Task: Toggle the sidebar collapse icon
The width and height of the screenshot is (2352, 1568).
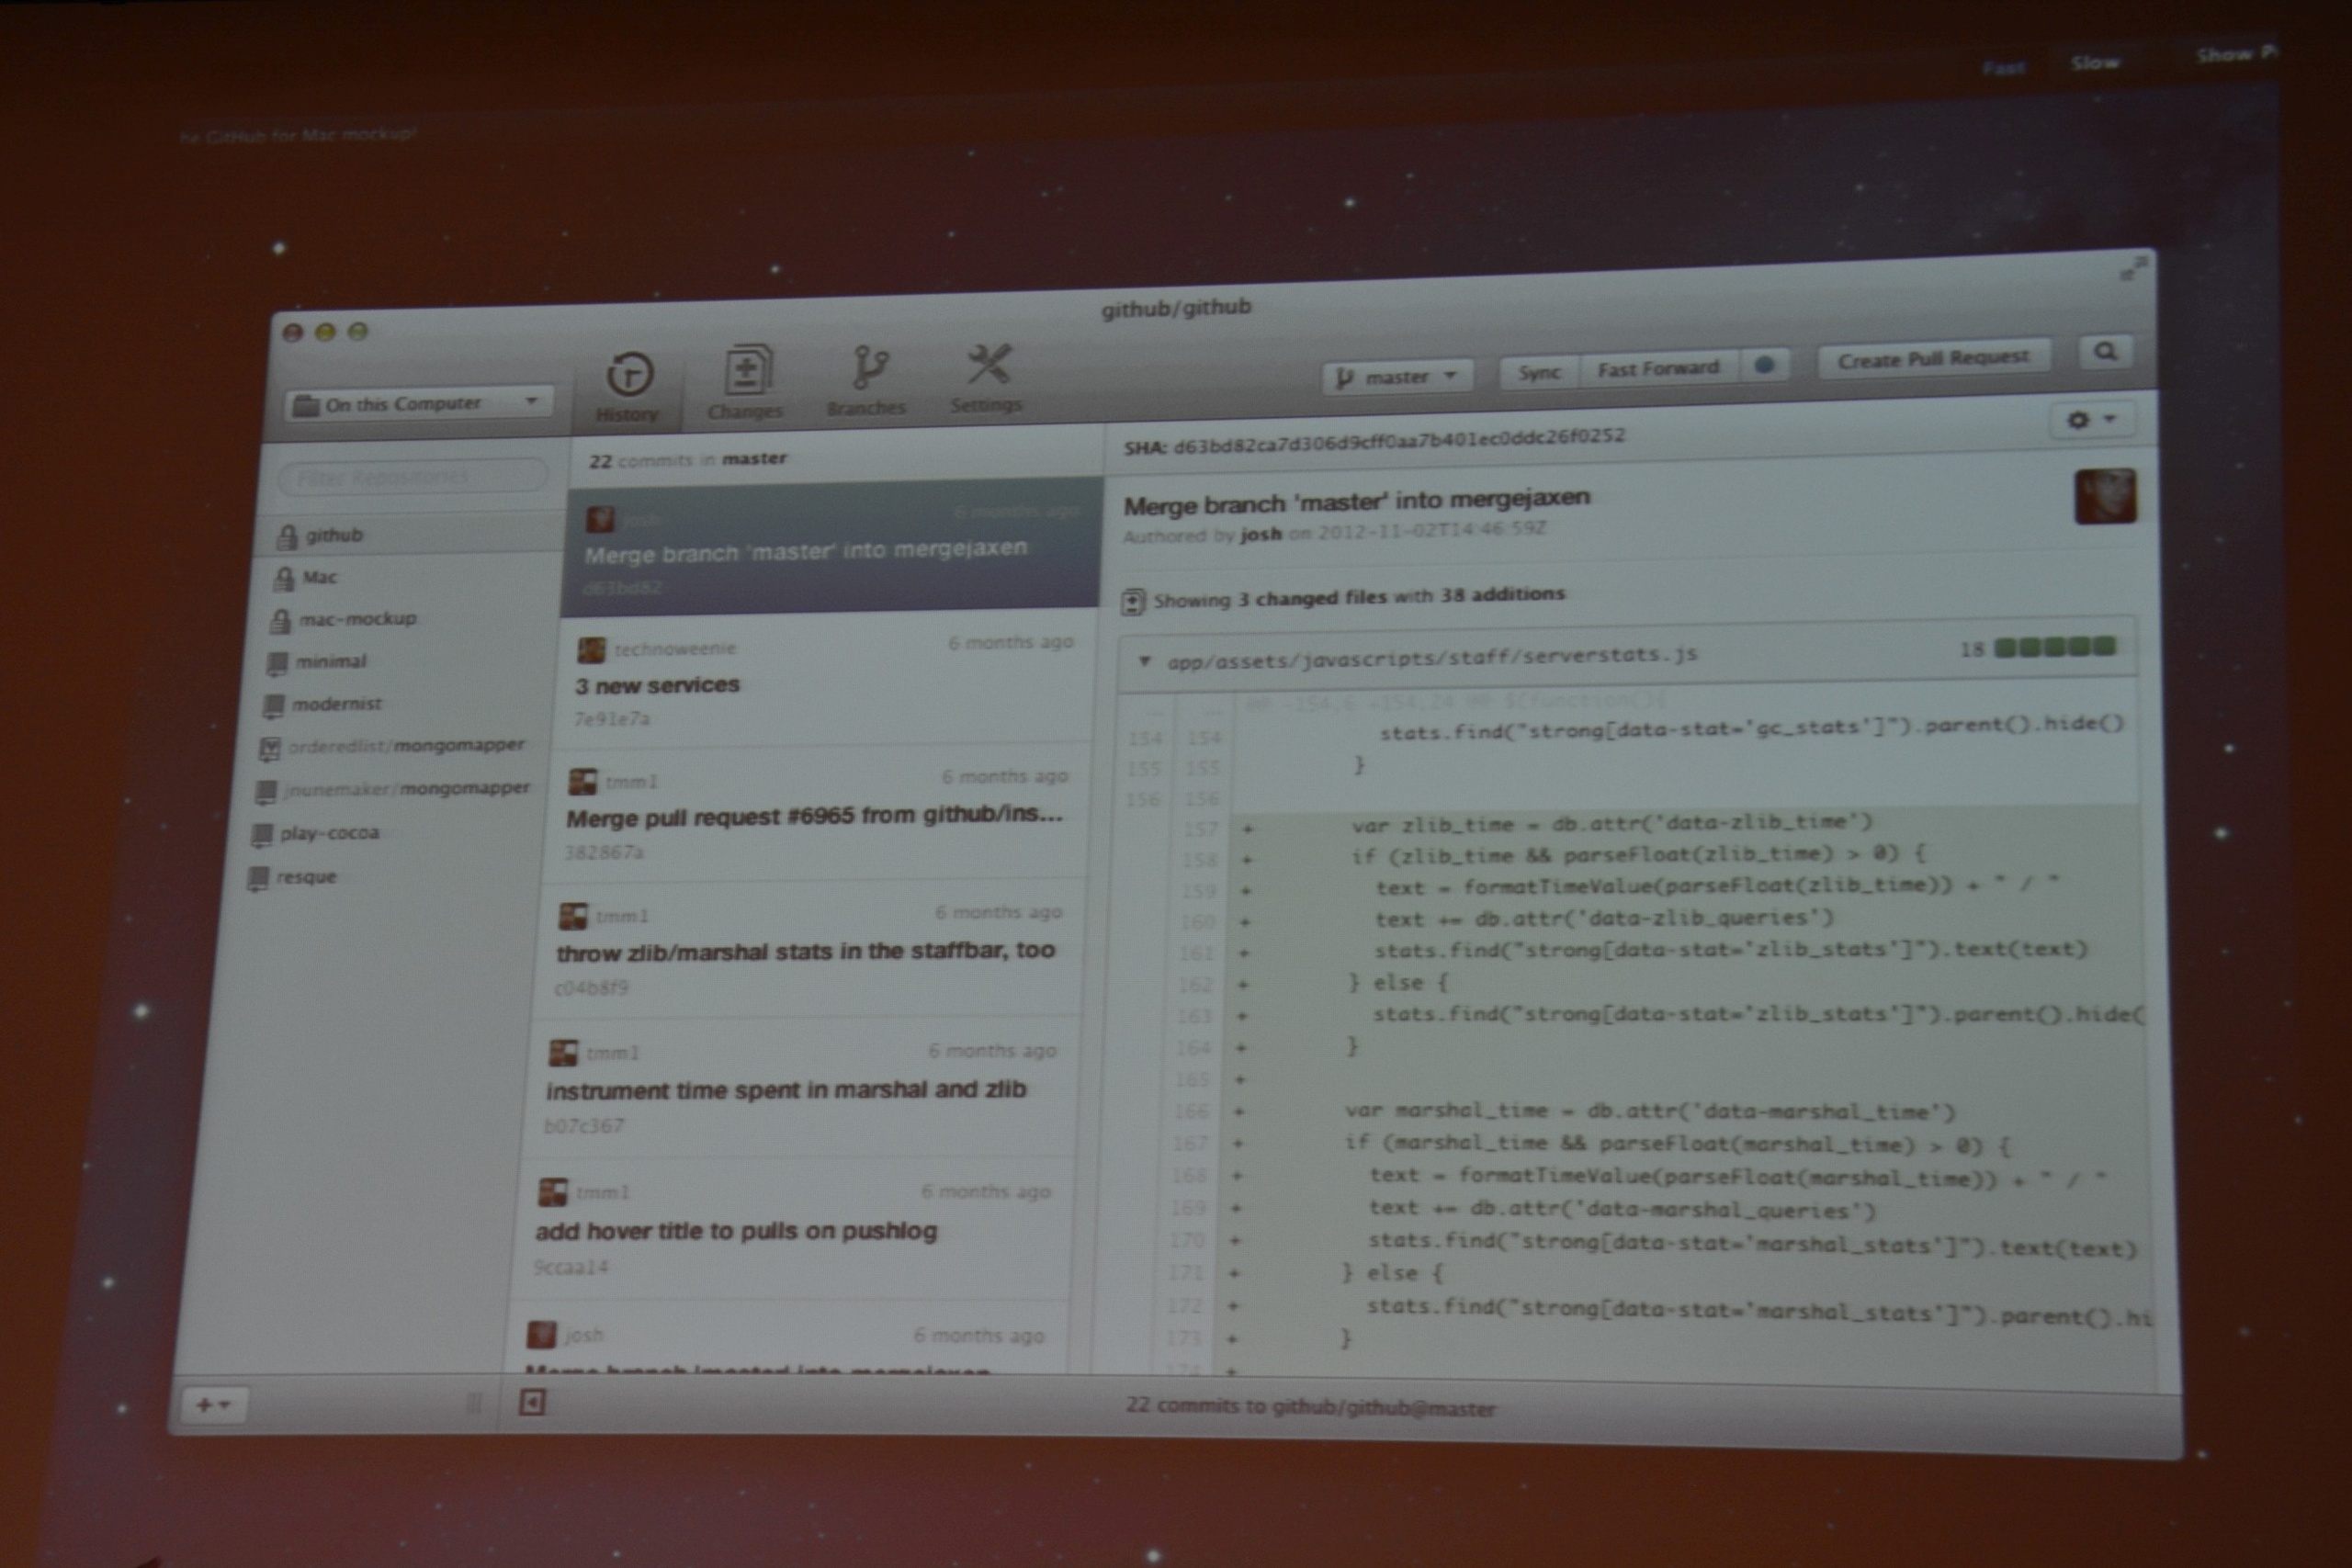Action: tap(532, 1402)
